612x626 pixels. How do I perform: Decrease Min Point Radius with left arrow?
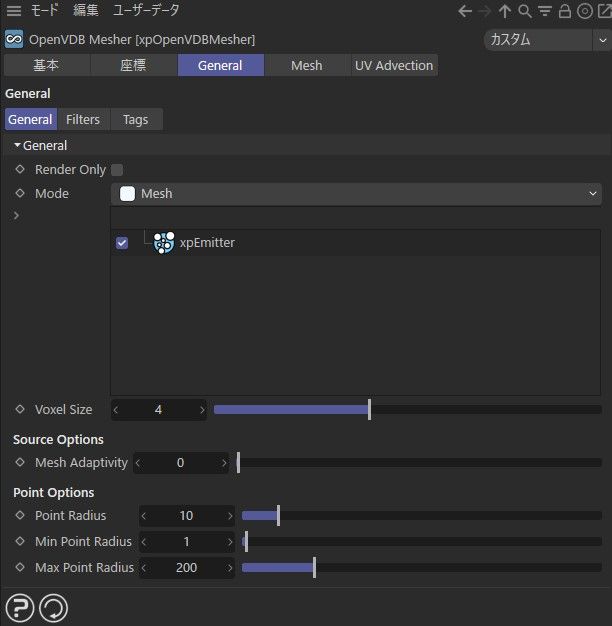[144, 542]
